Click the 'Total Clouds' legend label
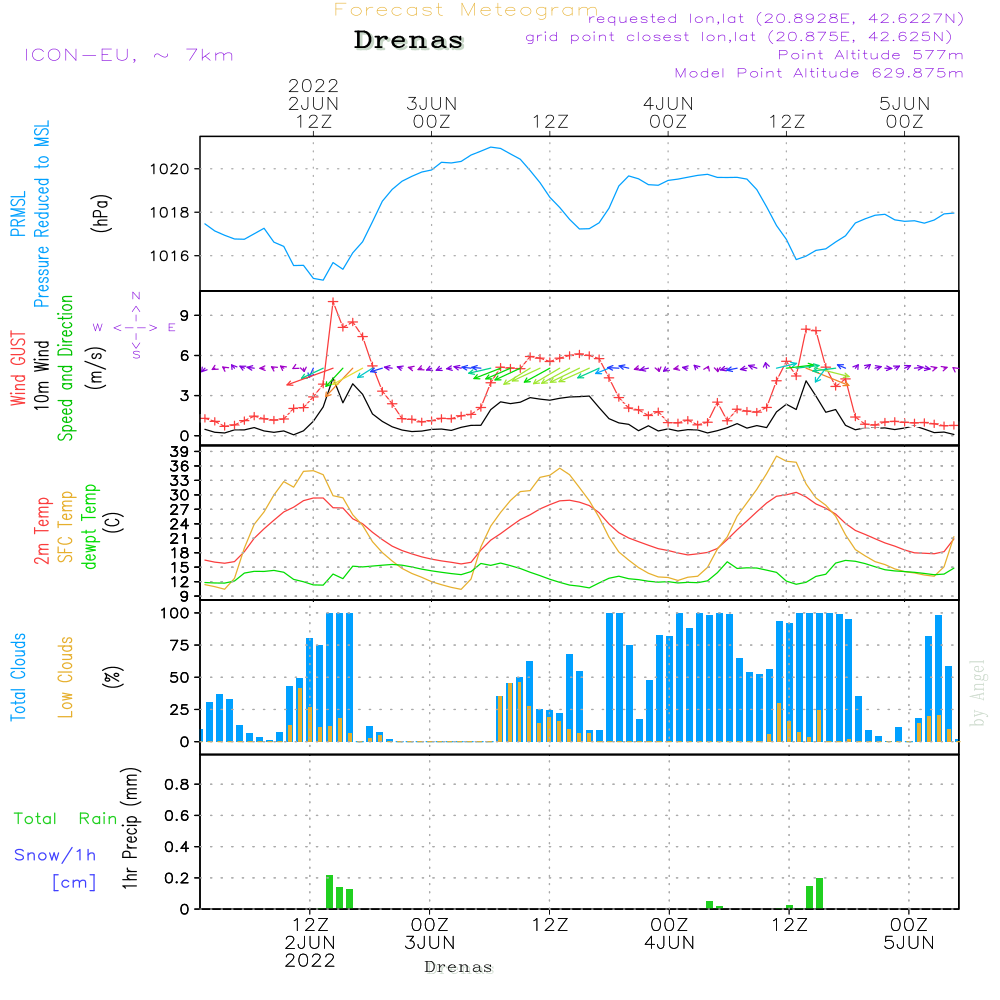Viewport: 1000px width, 1000px height. pyautogui.click(x=18, y=677)
